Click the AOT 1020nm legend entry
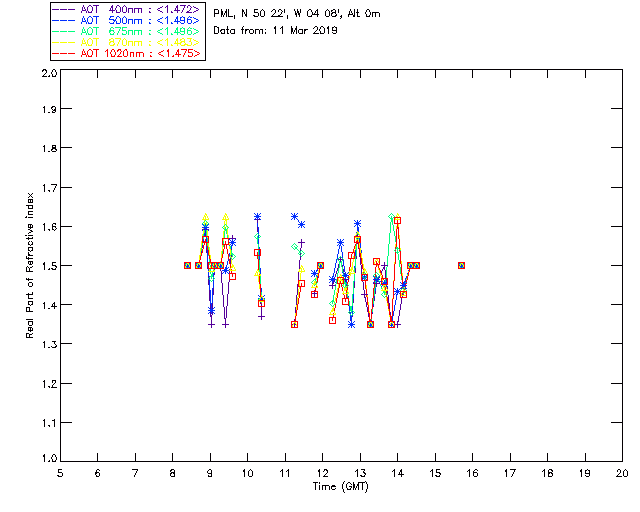Viewport: 640px width, 512px height. [127, 53]
